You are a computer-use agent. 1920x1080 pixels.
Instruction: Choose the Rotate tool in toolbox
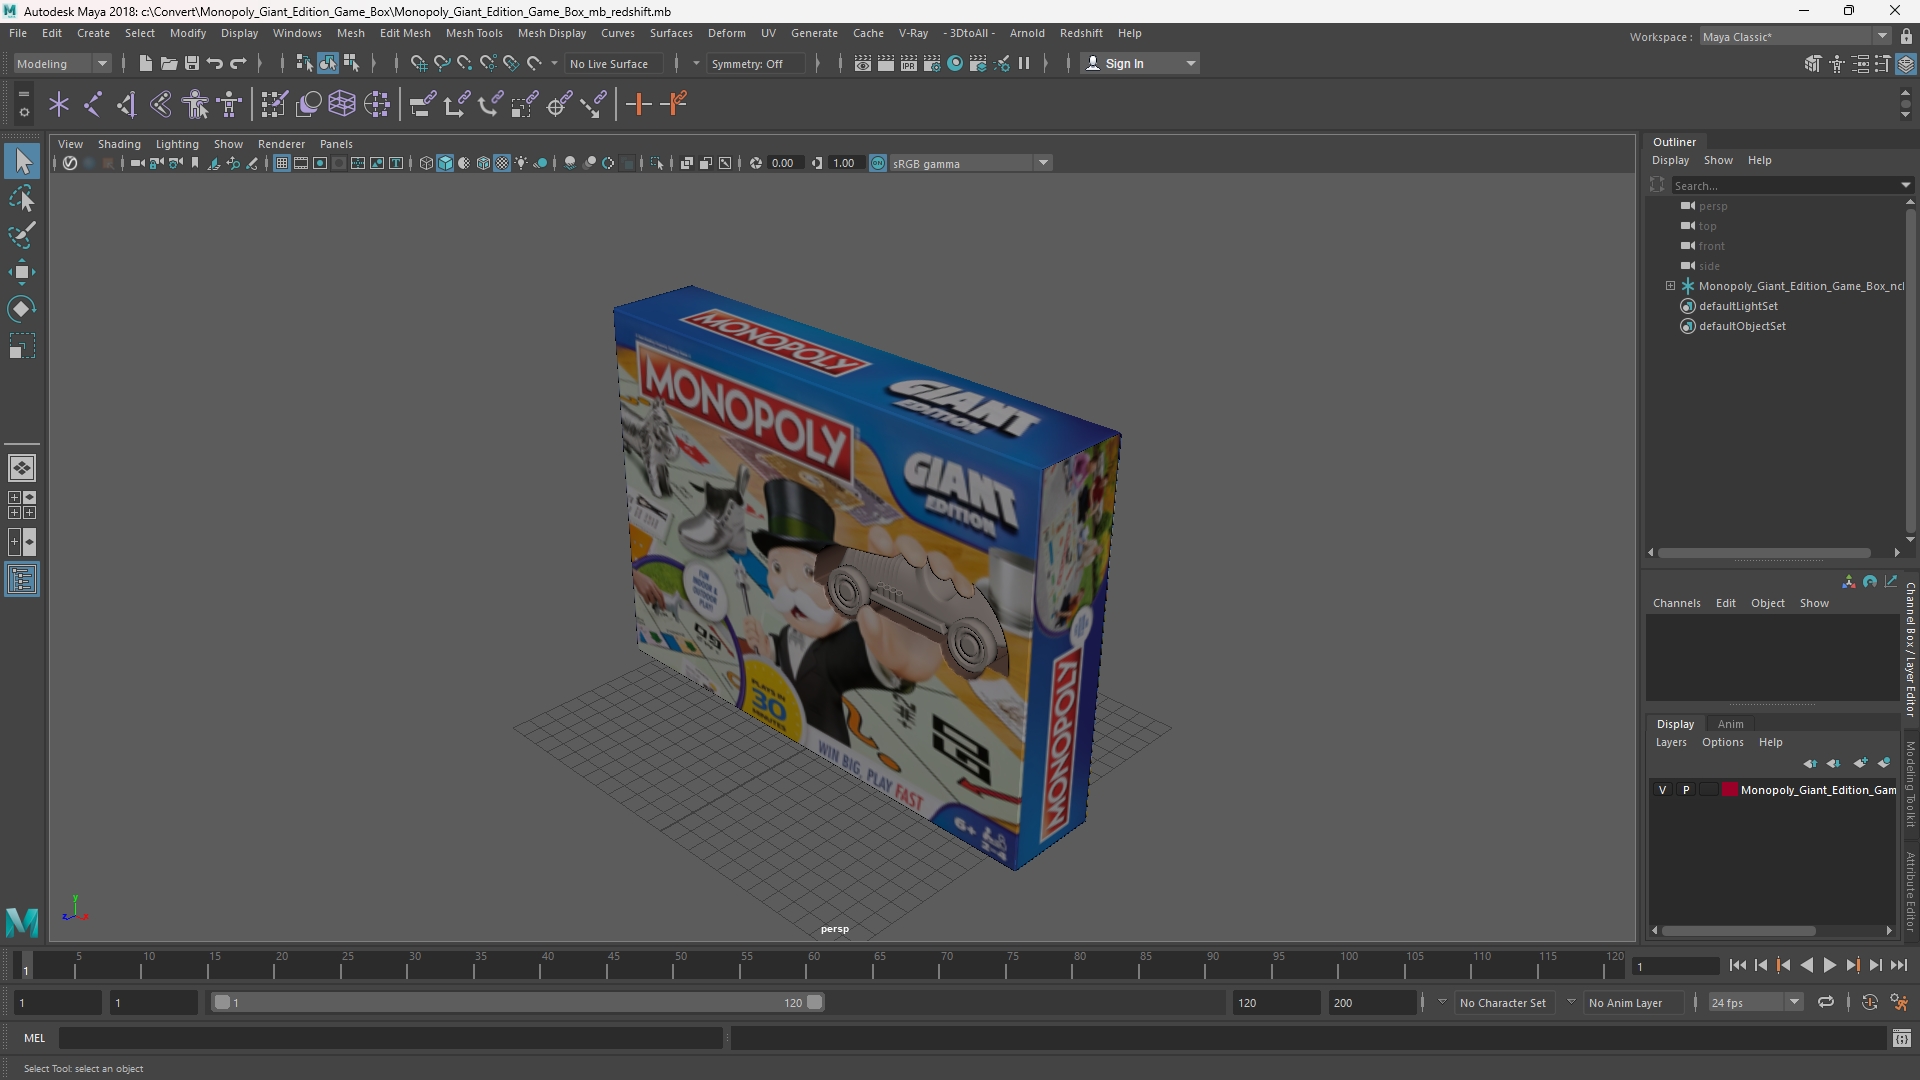point(22,309)
